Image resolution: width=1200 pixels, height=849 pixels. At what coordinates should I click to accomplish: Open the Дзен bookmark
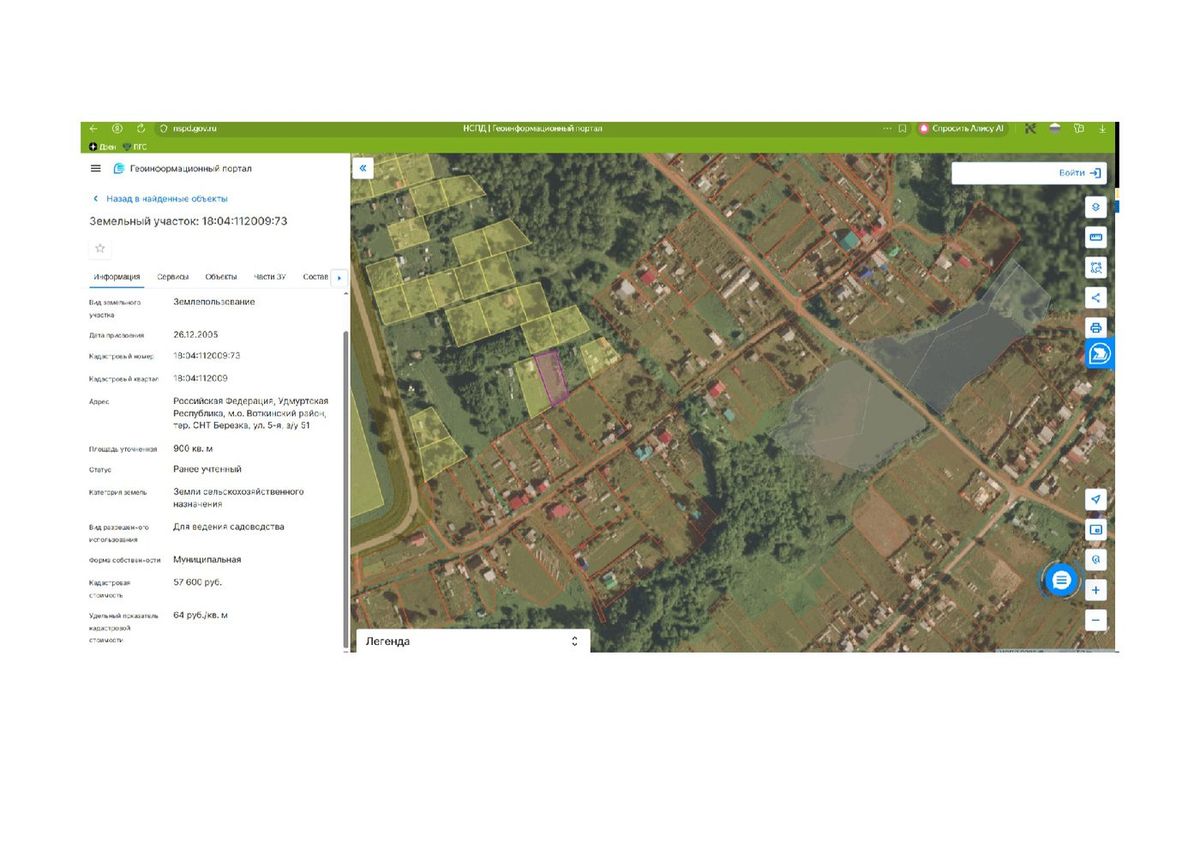(102, 147)
